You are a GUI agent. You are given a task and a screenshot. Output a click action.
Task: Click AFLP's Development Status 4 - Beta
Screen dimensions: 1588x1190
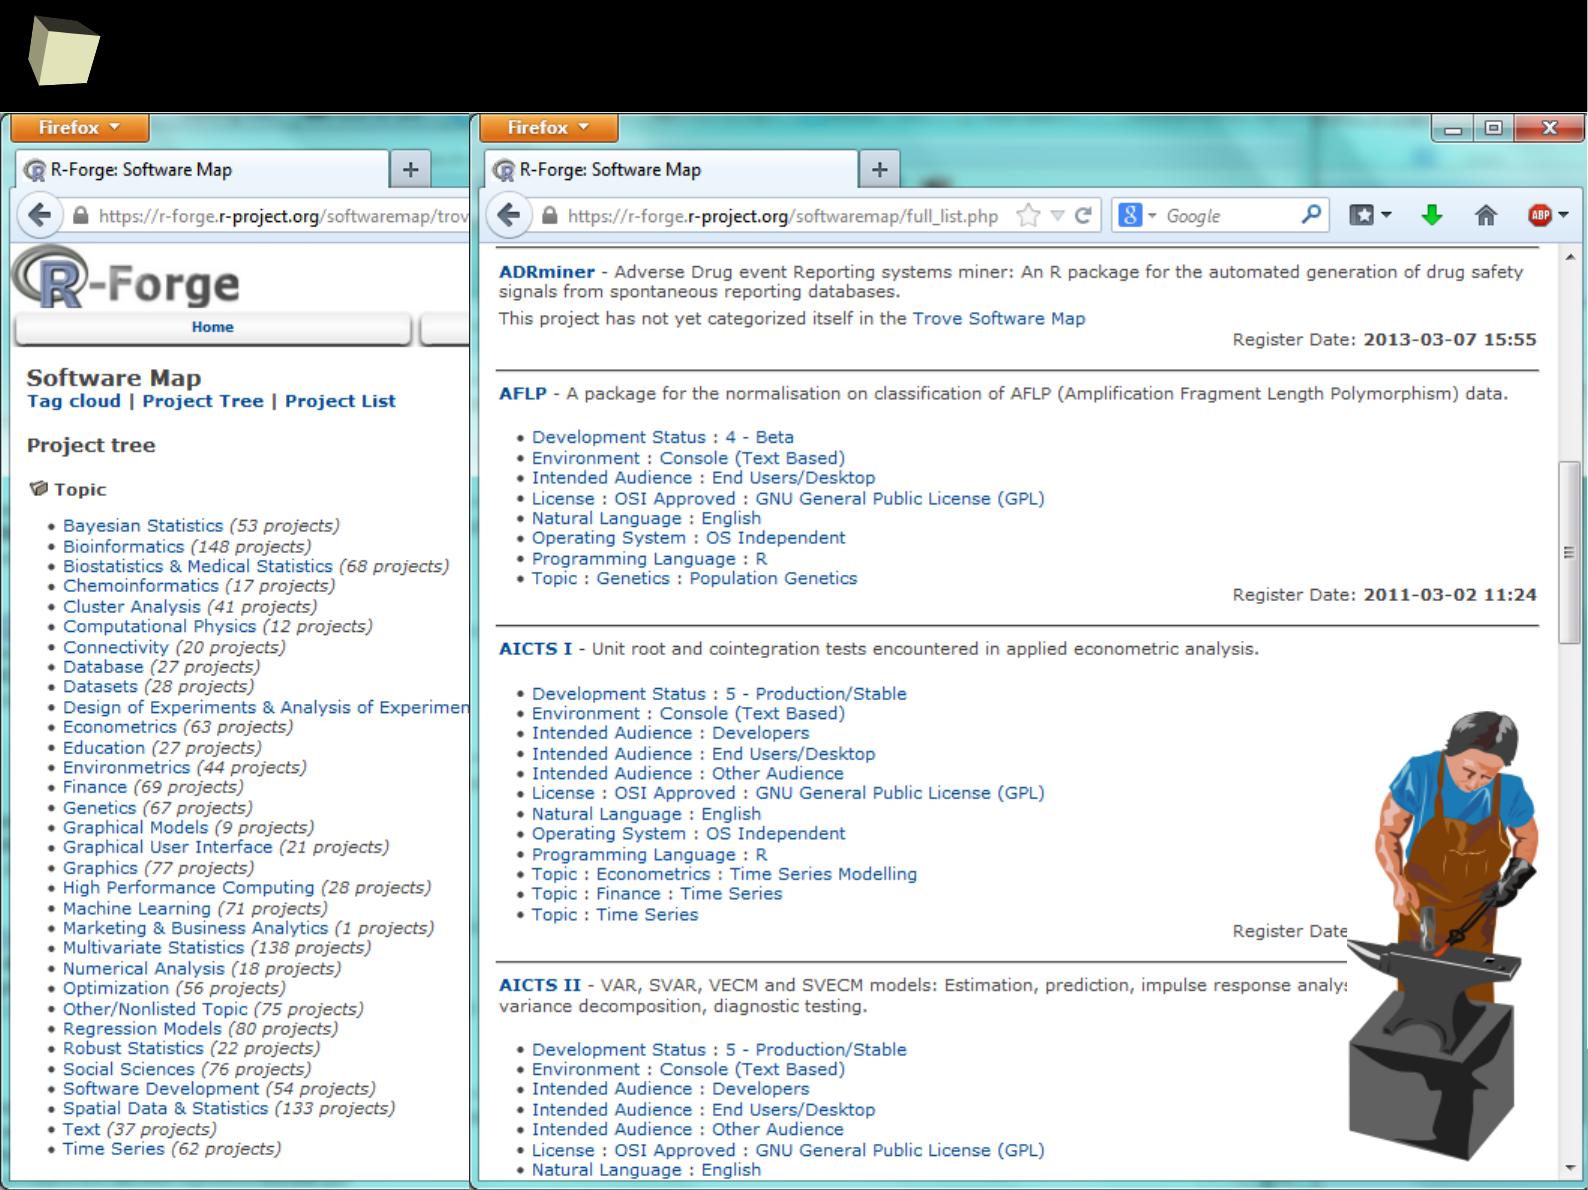663,437
